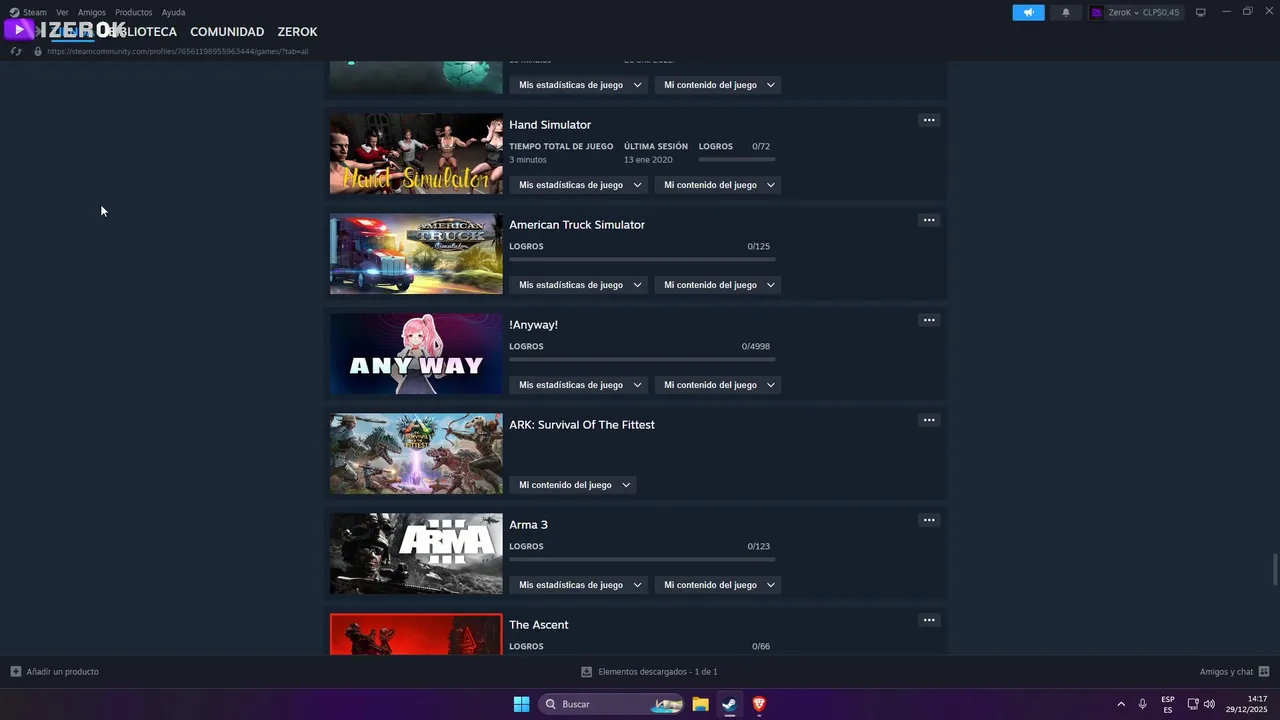Click the Arma 3 thumbnail image

click(x=416, y=554)
